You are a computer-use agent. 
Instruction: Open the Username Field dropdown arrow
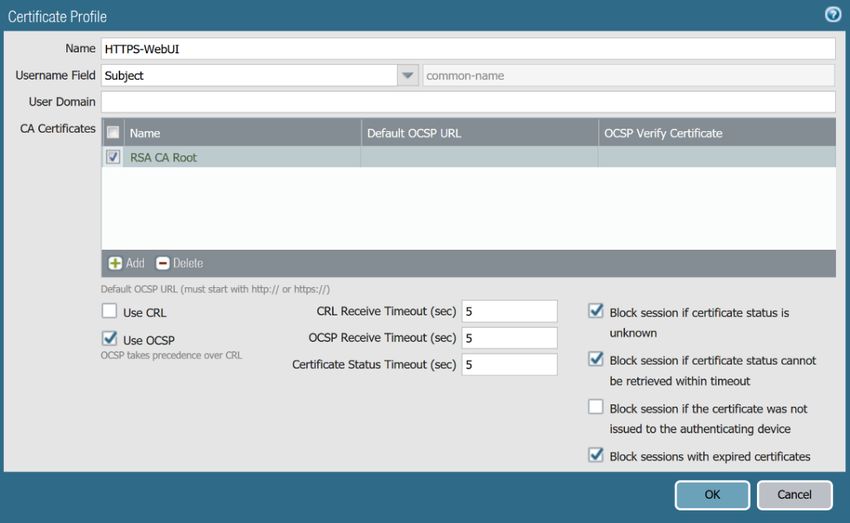coord(408,75)
